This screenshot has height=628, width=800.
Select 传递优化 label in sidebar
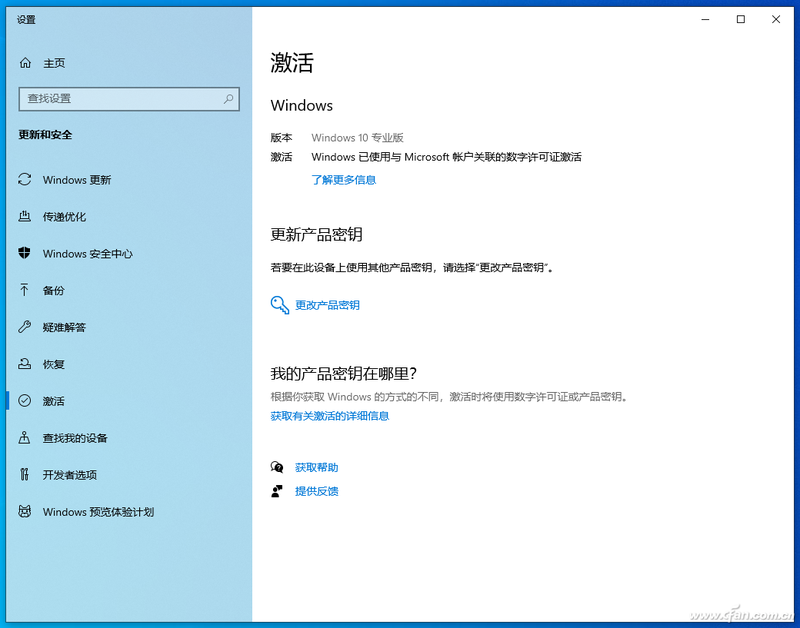point(64,217)
